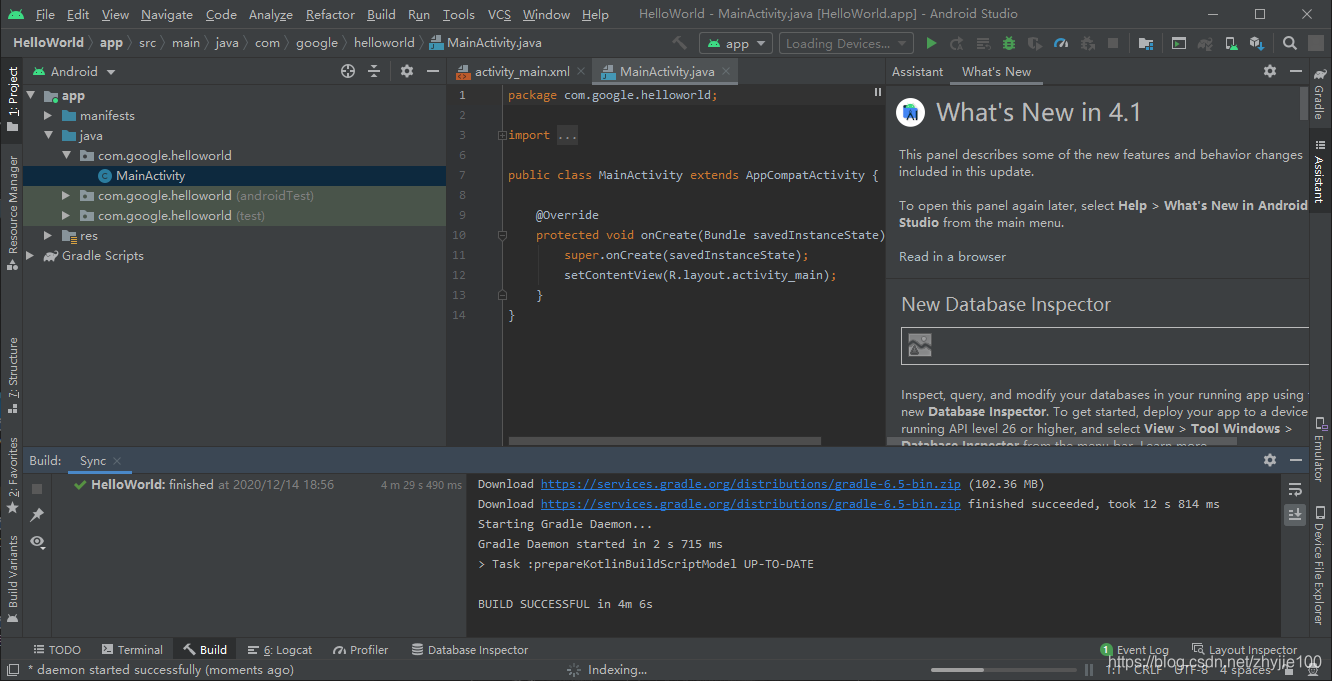This screenshot has height=681, width=1332.
Task: Toggle scroll to end in build output
Action: pyautogui.click(x=1295, y=514)
